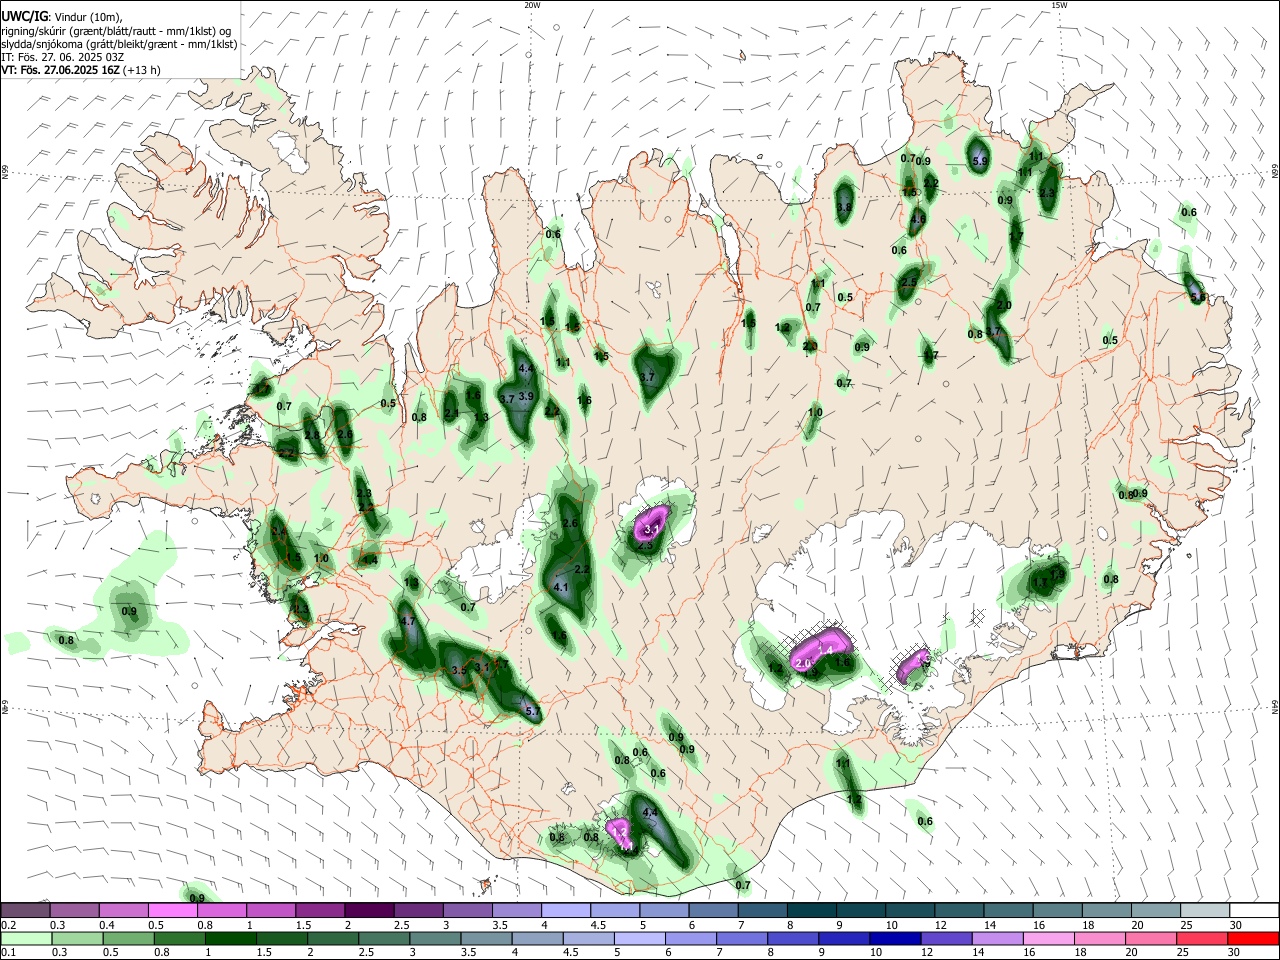Click the navy blue swatch in rain legend

[895, 938]
